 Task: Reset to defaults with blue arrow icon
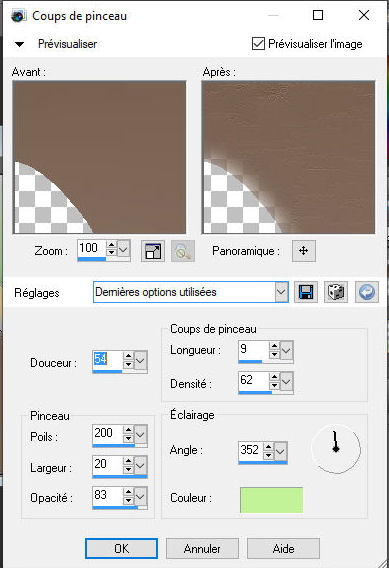coord(367,292)
